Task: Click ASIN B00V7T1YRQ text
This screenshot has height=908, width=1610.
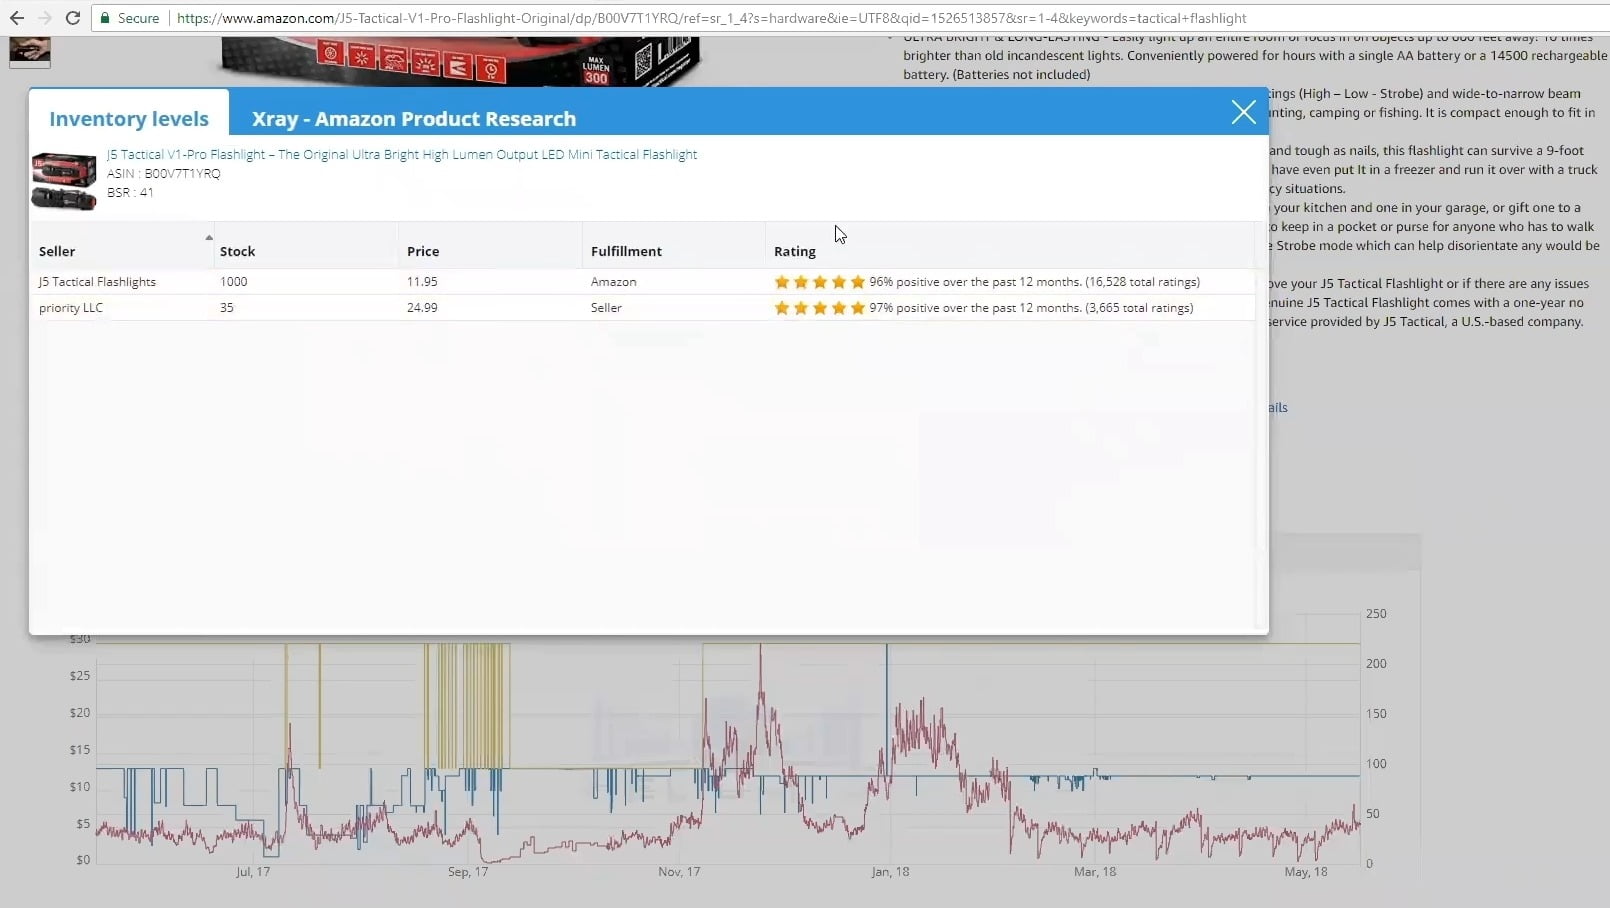Action: pos(164,173)
